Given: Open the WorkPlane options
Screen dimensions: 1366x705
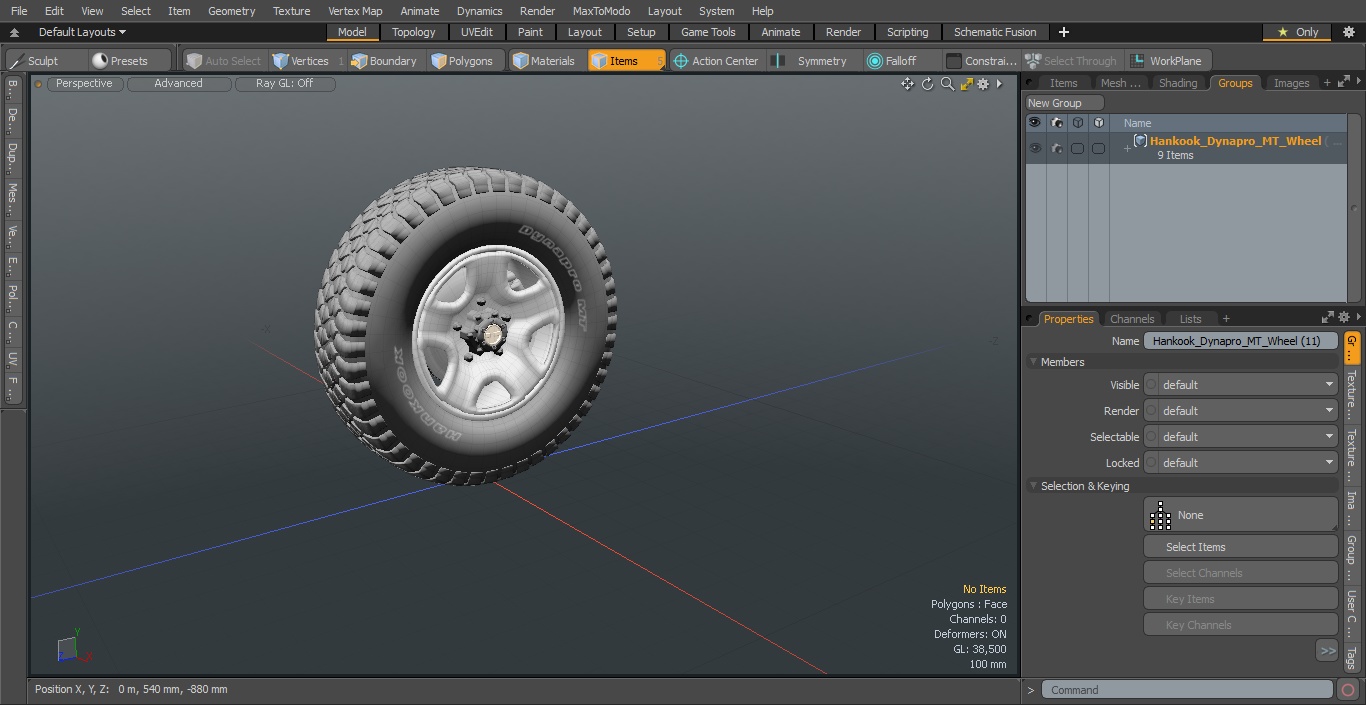Looking at the screenshot, I should tap(1167, 61).
